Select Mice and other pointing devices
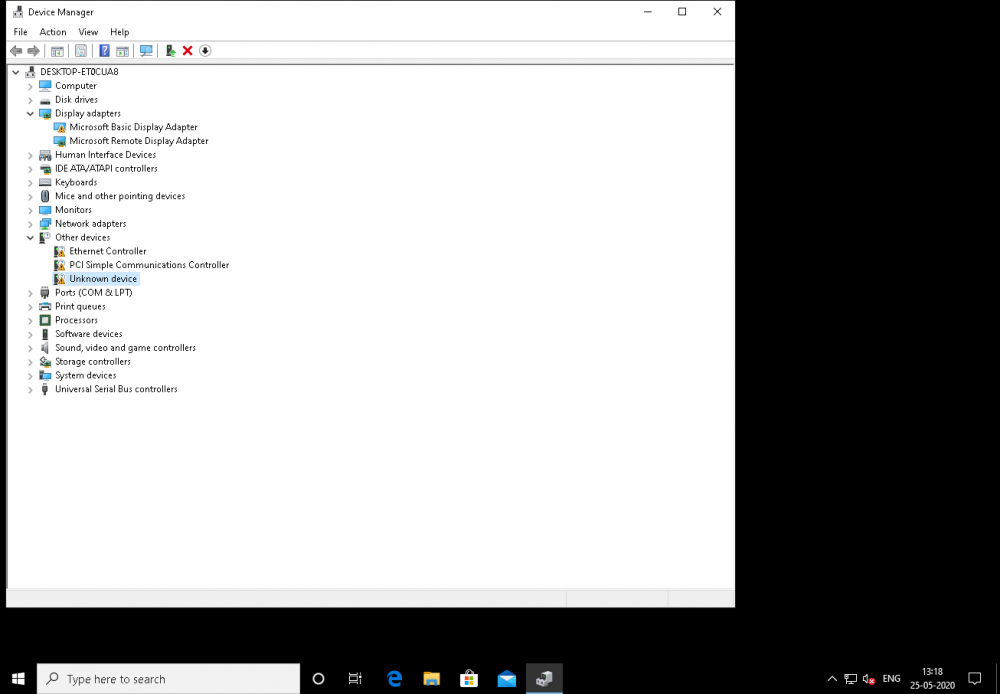The image size is (1000, 694). [120, 196]
